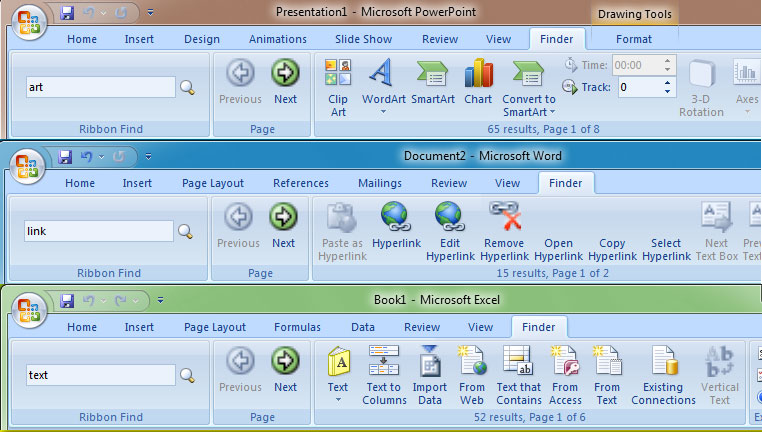This screenshot has height=433, width=762.
Task: Click Edit Hyperlink in Word results
Action: 450,232
